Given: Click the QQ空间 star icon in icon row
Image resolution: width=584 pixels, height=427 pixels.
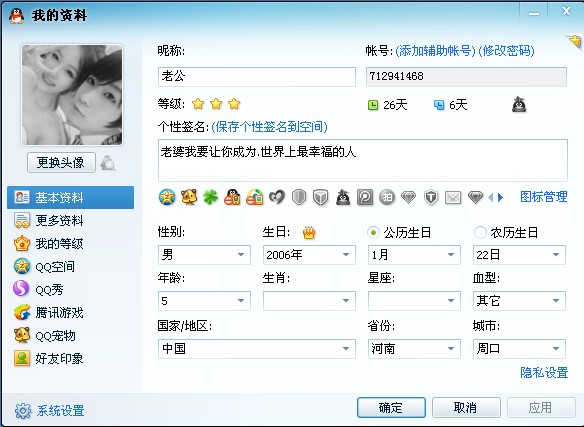Looking at the screenshot, I should [x=167, y=197].
